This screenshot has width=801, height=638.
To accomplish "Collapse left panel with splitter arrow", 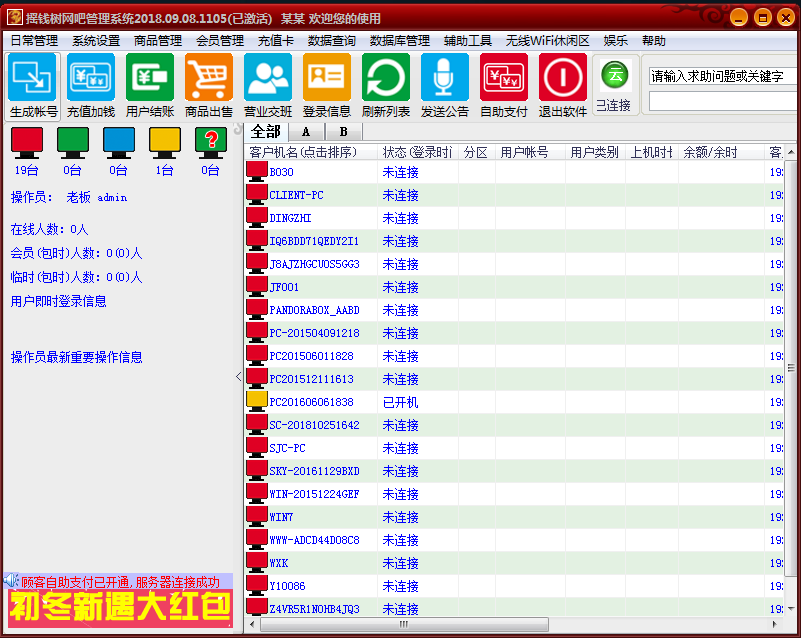I will click(238, 376).
